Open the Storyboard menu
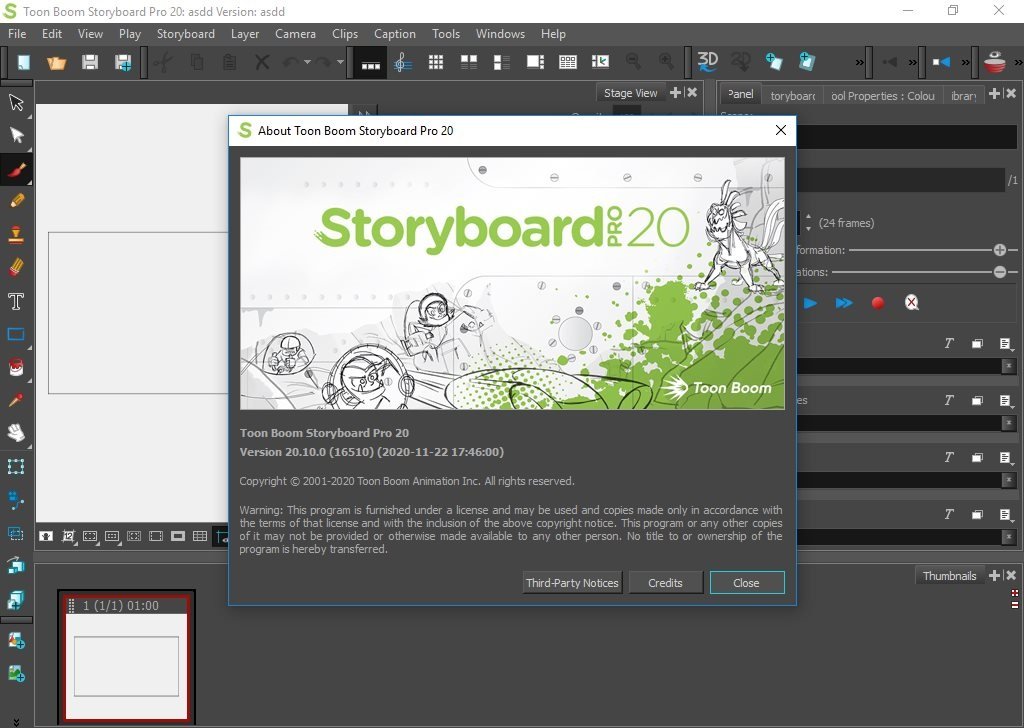 185,34
